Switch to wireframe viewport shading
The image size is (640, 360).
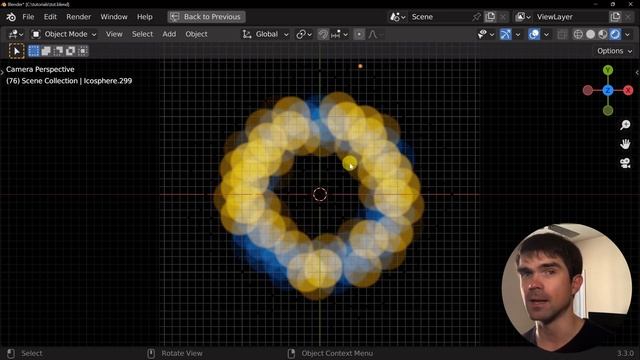pos(578,34)
